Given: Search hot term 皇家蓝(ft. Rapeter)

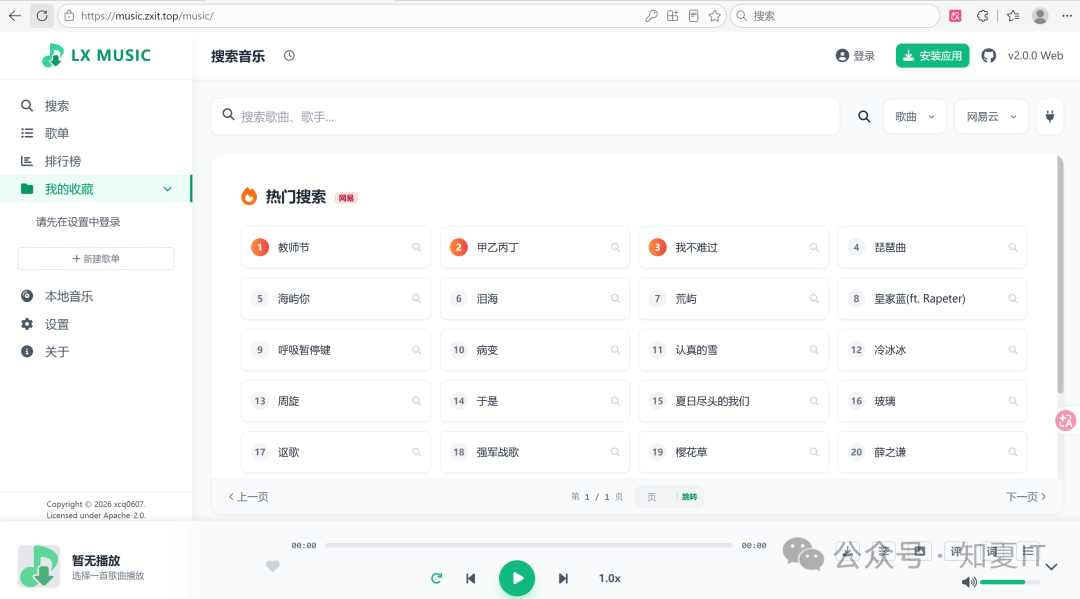Looking at the screenshot, I should point(932,299).
